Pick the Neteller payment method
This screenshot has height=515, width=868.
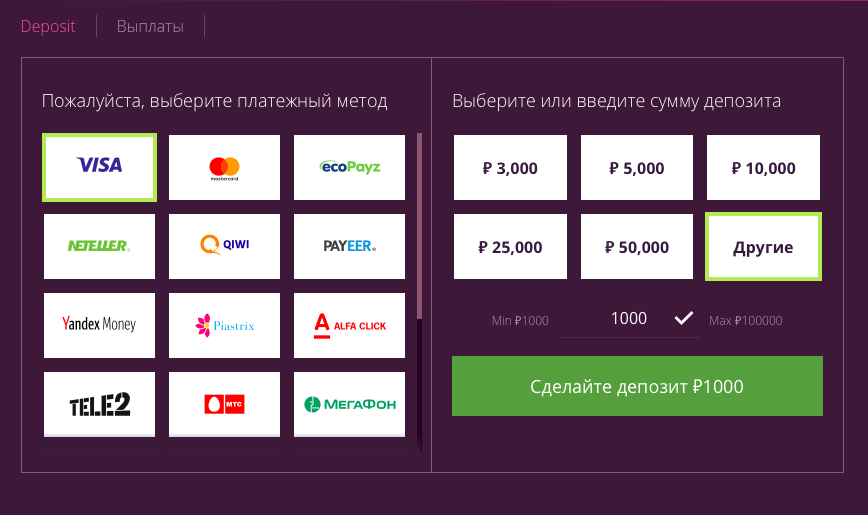[100, 245]
